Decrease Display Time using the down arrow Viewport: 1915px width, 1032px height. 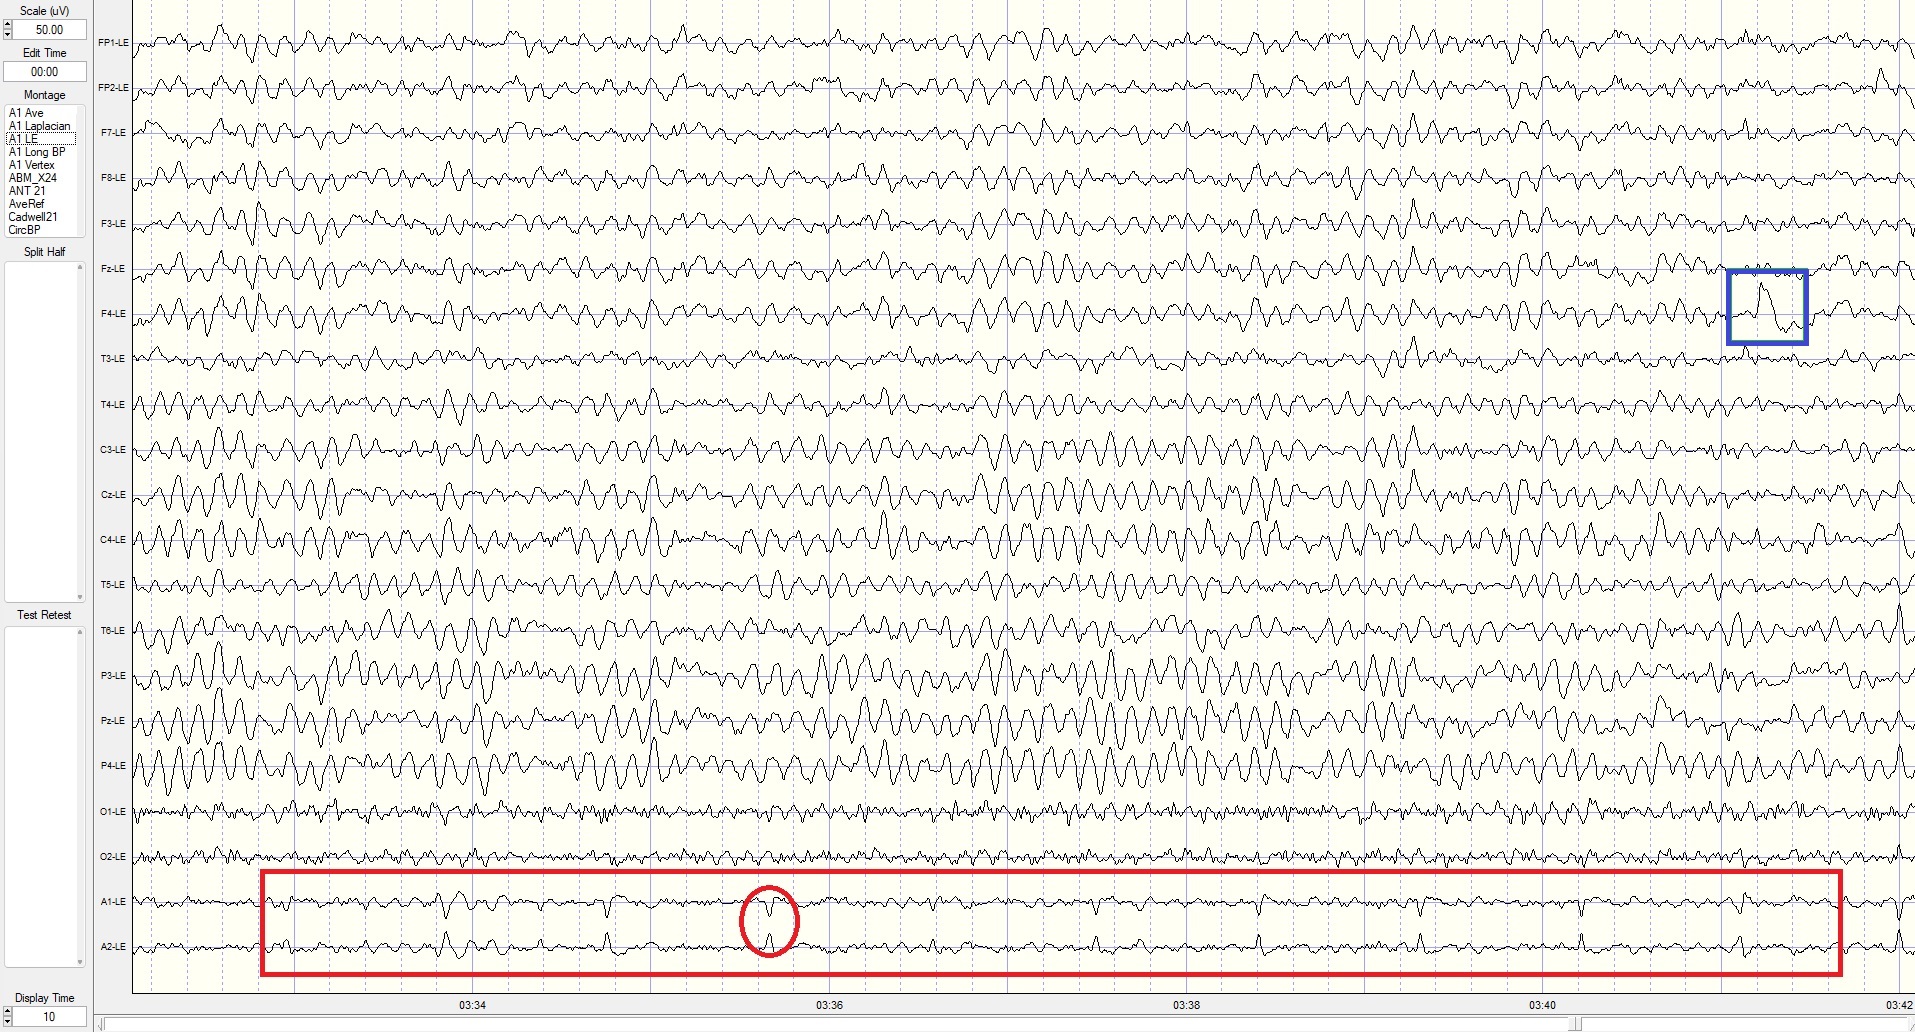pyautogui.click(x=7, y=1021)
